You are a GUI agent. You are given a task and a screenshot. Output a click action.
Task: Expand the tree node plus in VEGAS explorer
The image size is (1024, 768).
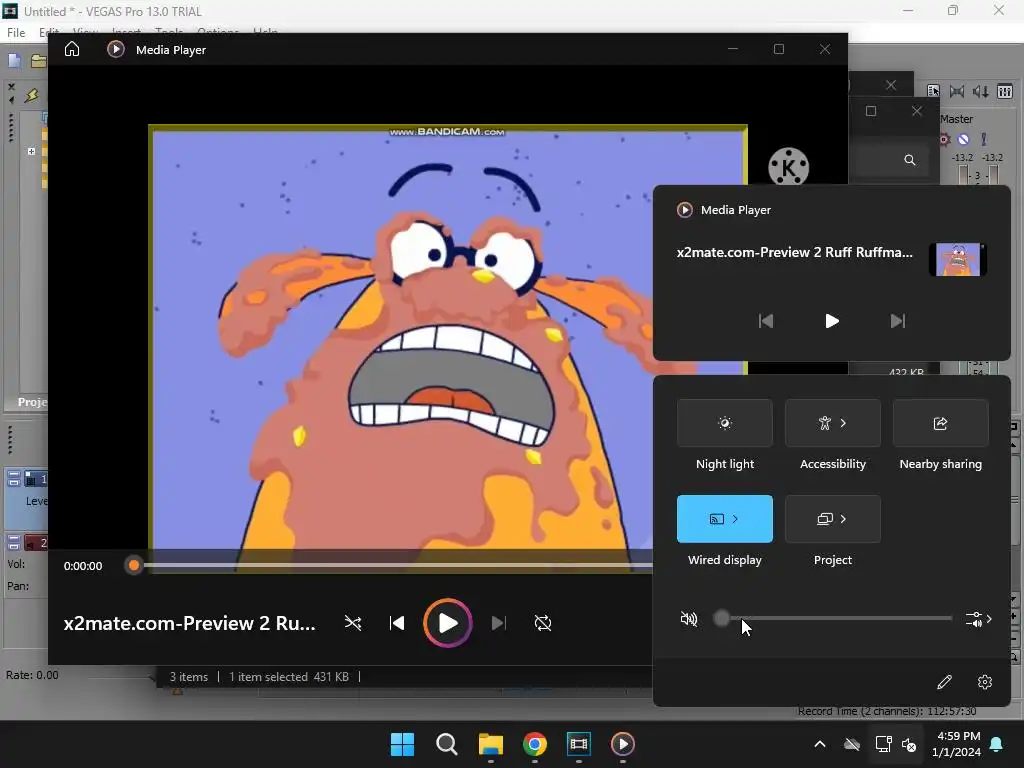click(x=31, y=152)
